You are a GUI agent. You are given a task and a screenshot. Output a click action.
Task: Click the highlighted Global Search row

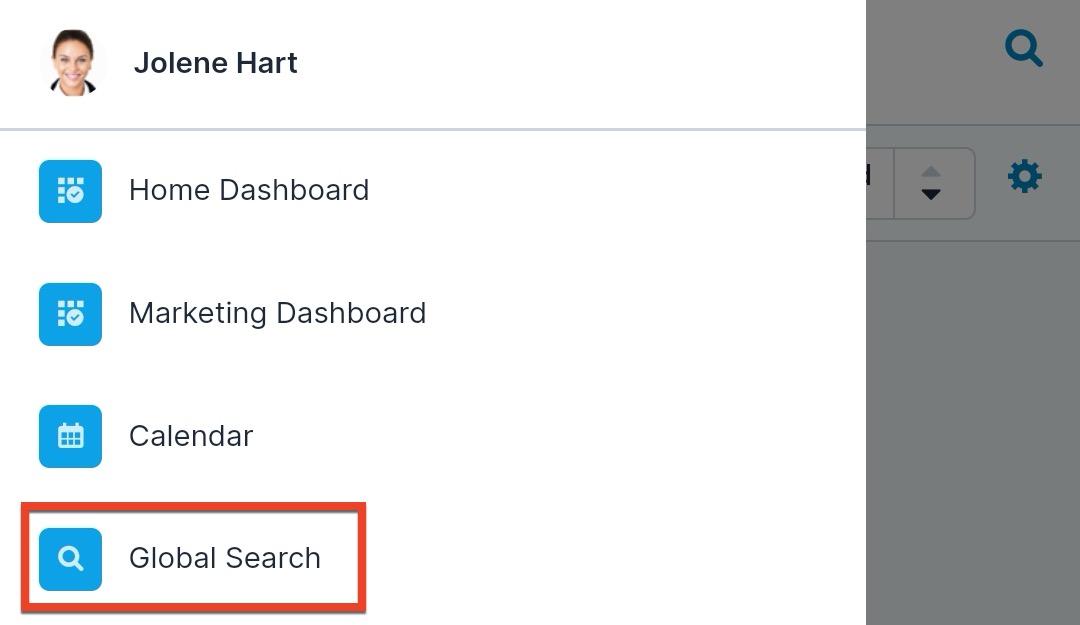click(193, 558)
